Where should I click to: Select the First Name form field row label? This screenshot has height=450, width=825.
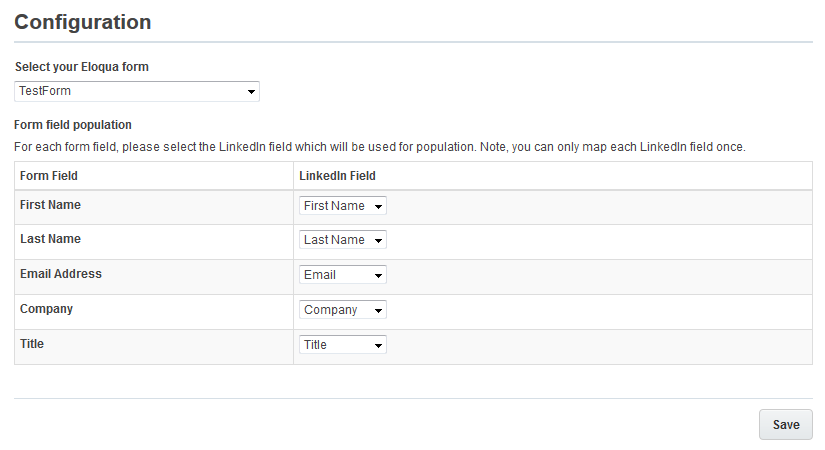pos(51,205)
